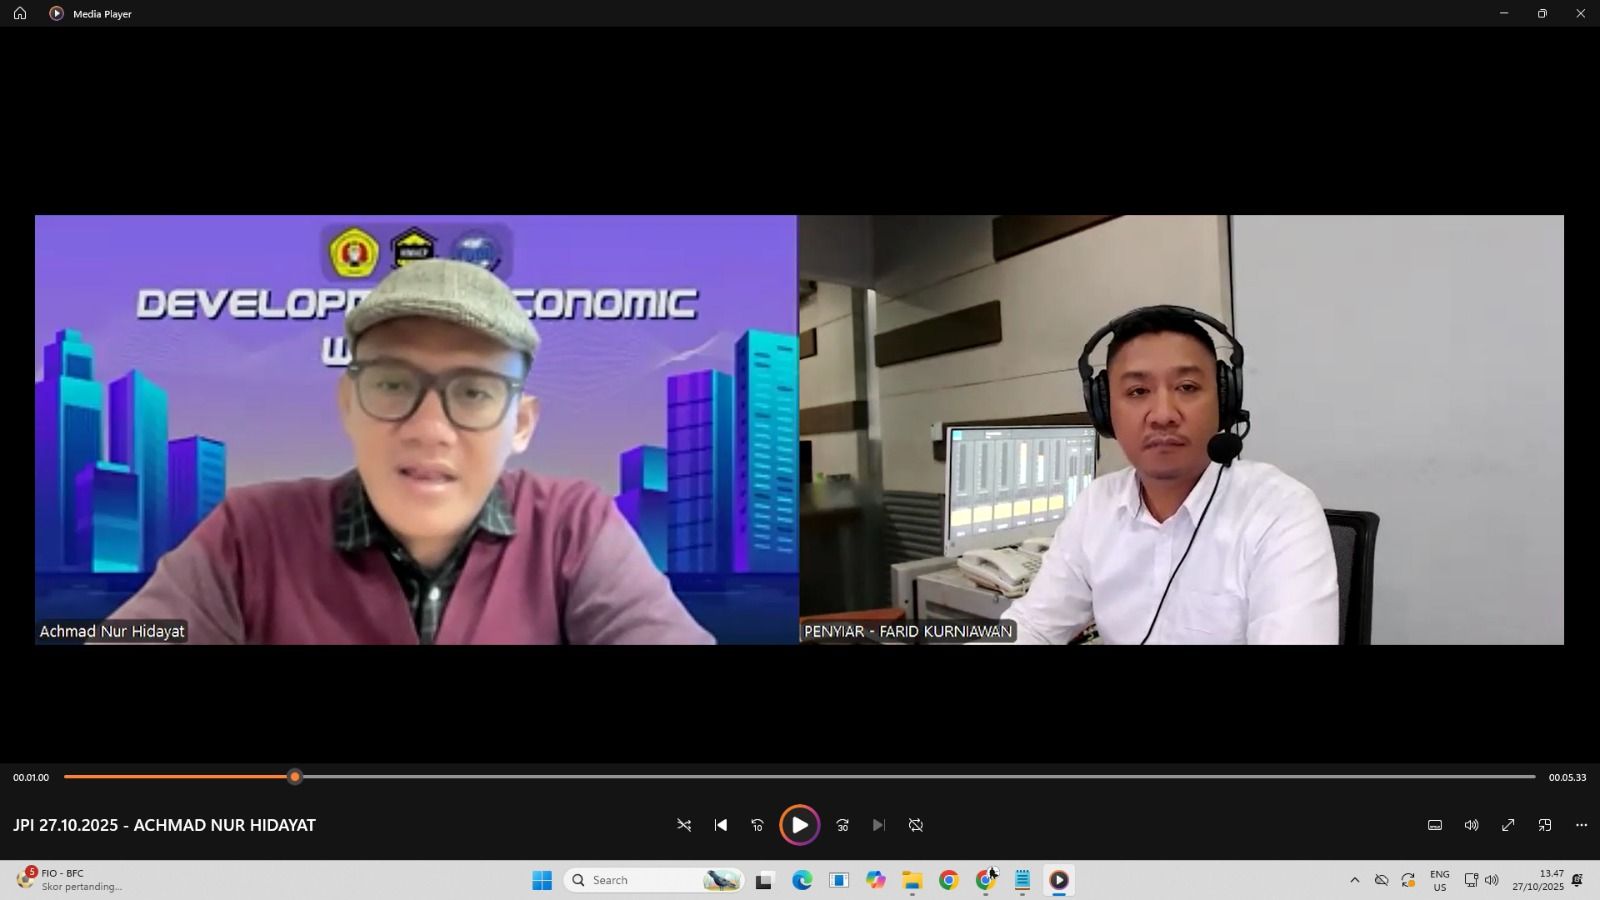Screen dimensions: 1600x900
Task: Skip back 10 seconds
Action: pyautogui.click(x=758, y=825)
